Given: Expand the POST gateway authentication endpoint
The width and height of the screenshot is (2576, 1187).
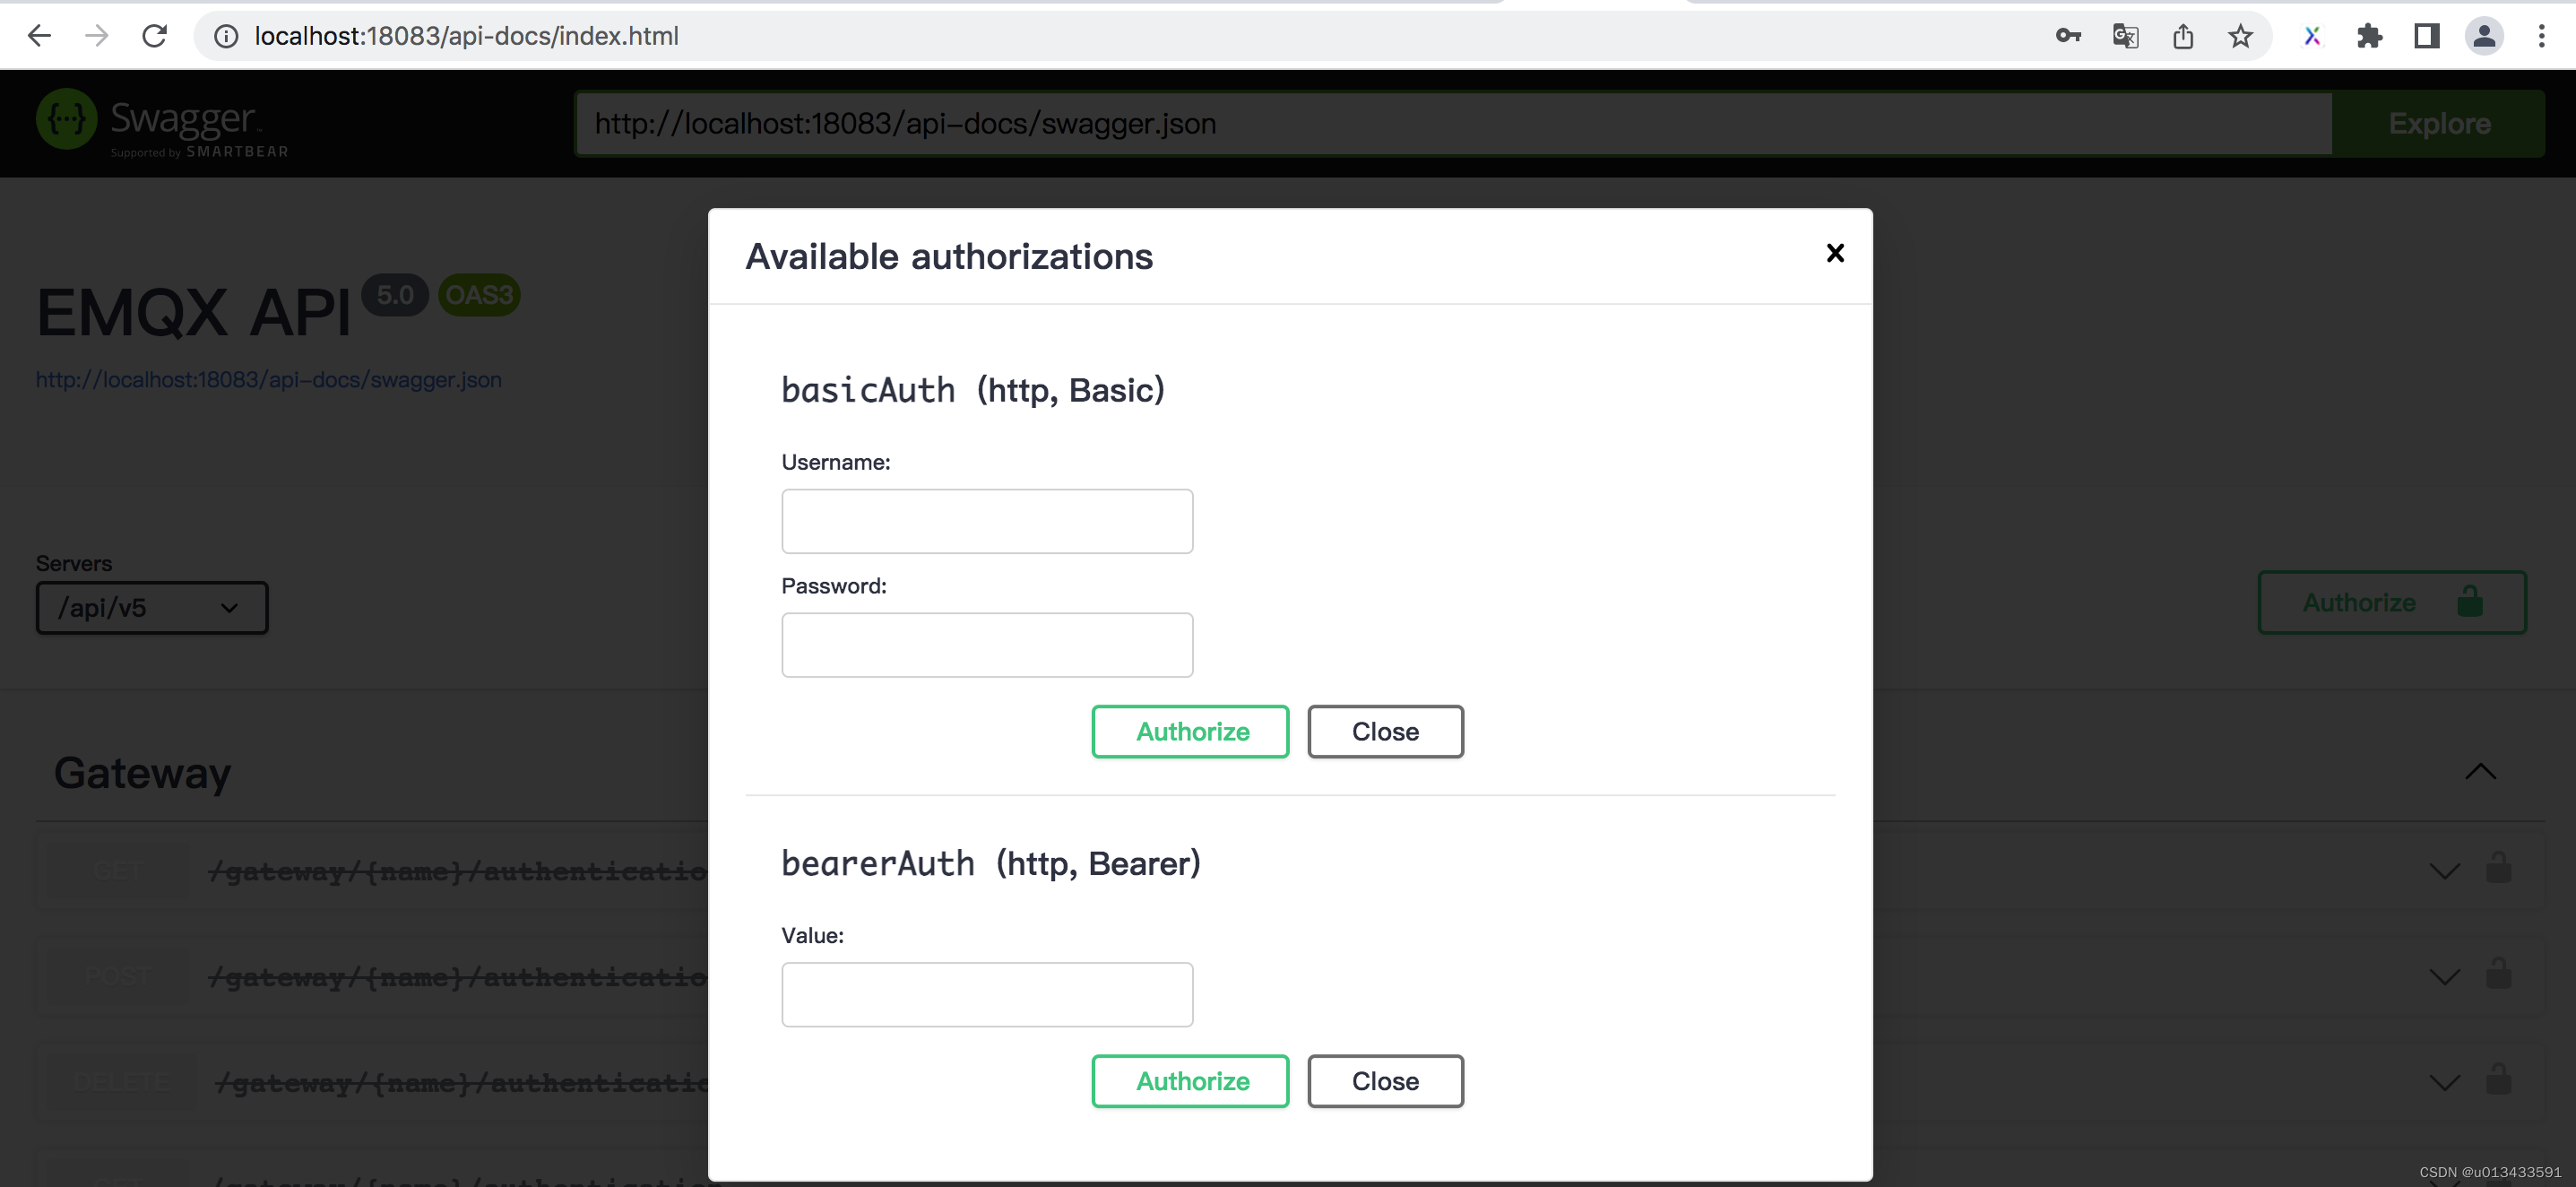Looking at the screenshot, I should (x=2444, y=977).
